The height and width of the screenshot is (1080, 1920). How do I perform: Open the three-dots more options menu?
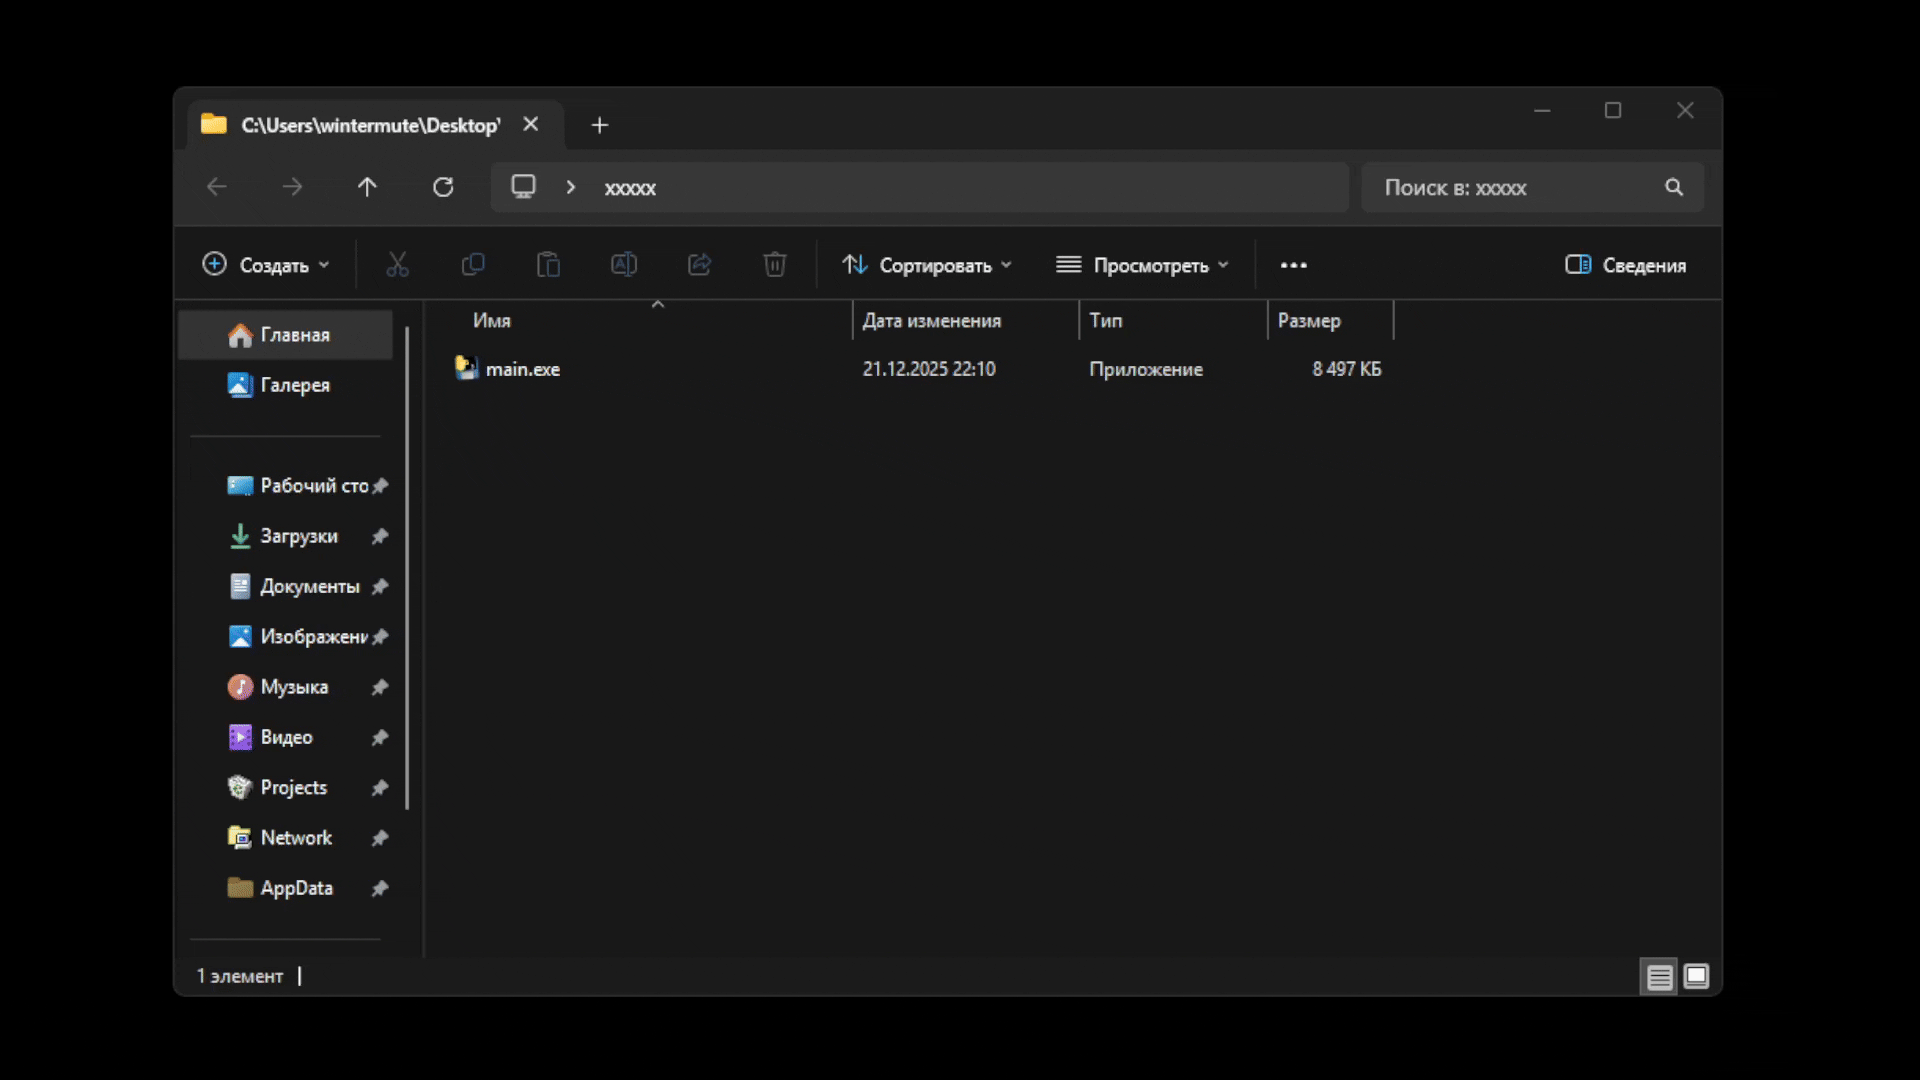[1293, 265]
